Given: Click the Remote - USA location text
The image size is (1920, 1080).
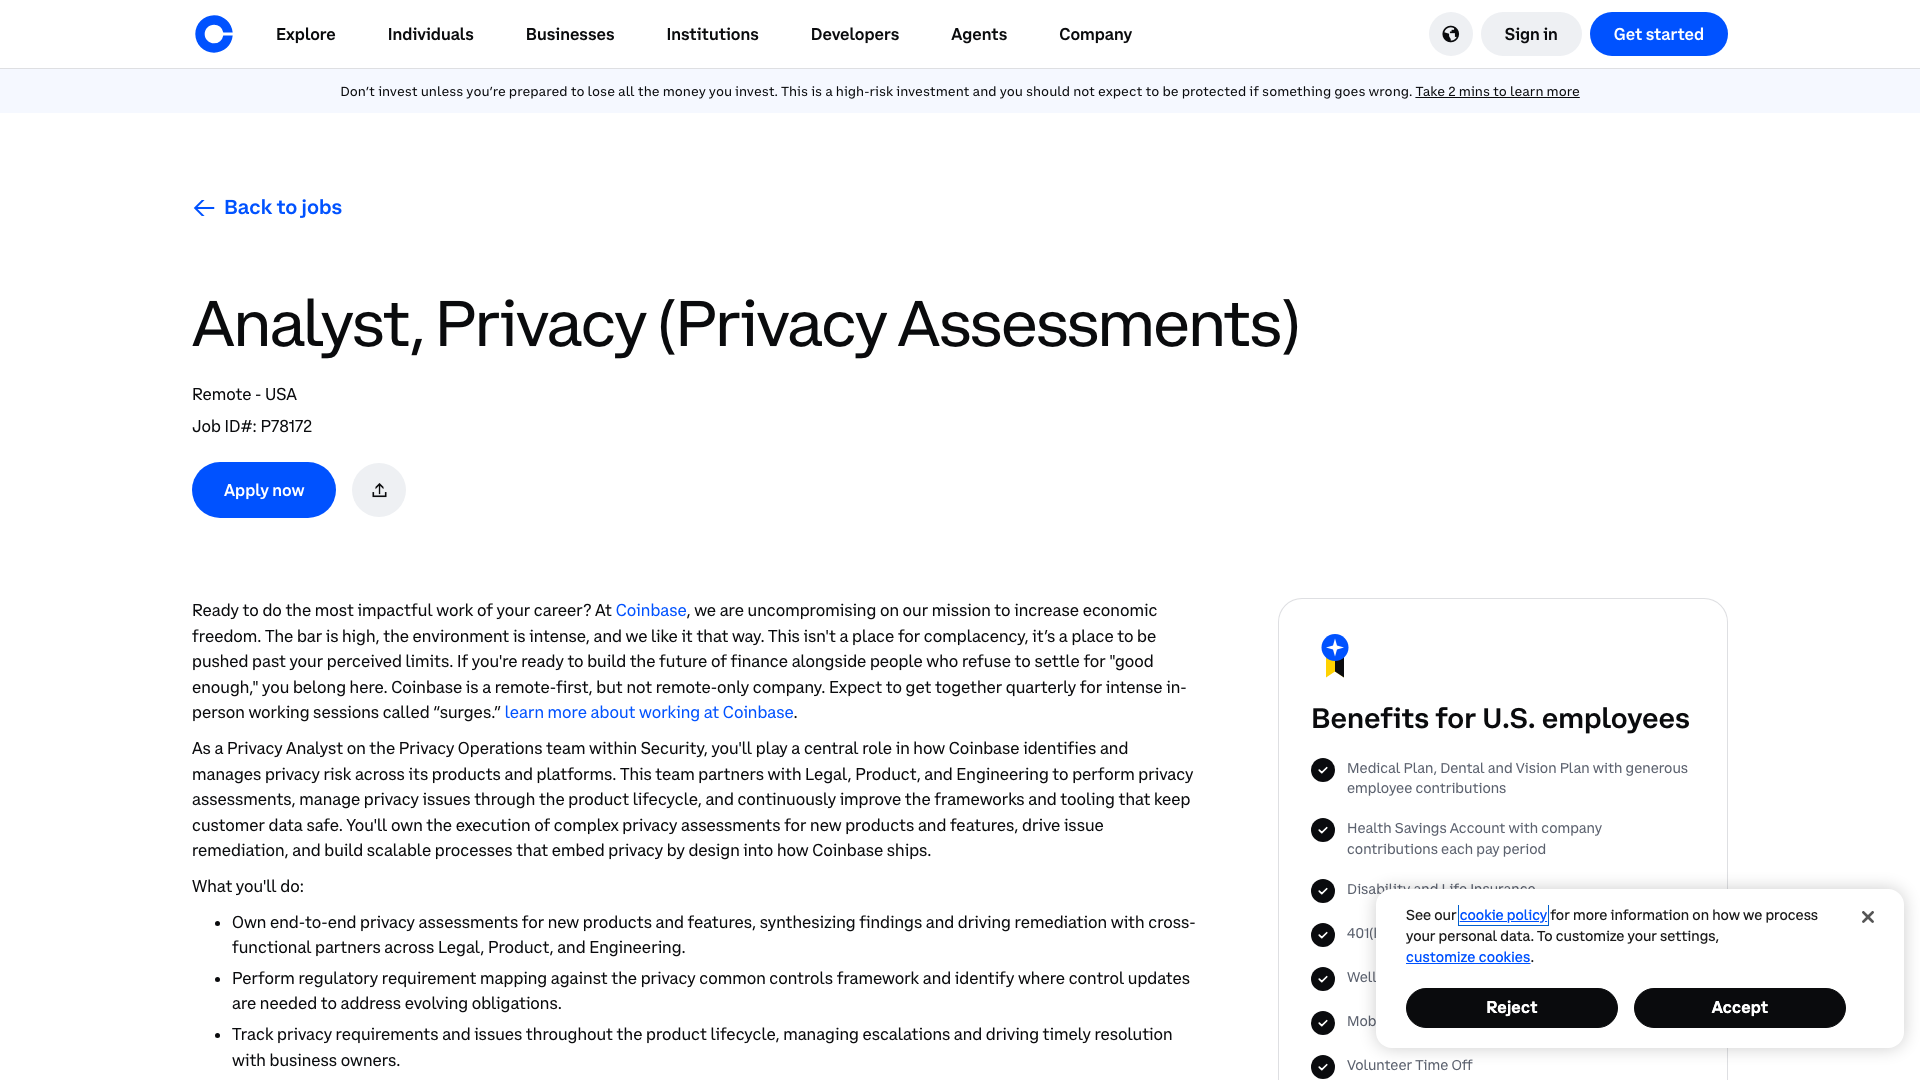Looking at the screenshot, I should click(x=244, y=394).
